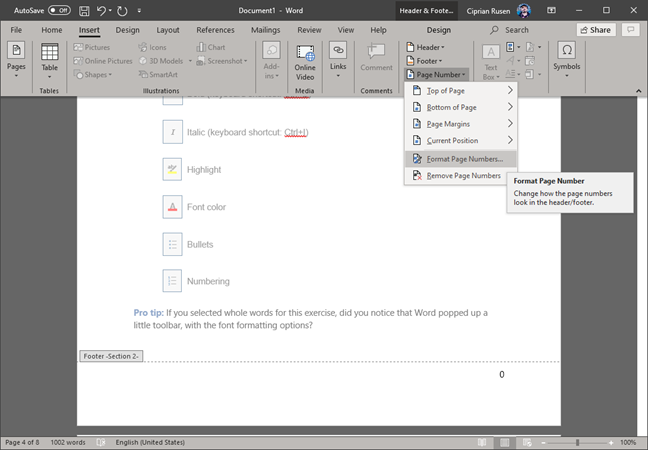Open the Header & Footer Design tab

click(438, 30)
